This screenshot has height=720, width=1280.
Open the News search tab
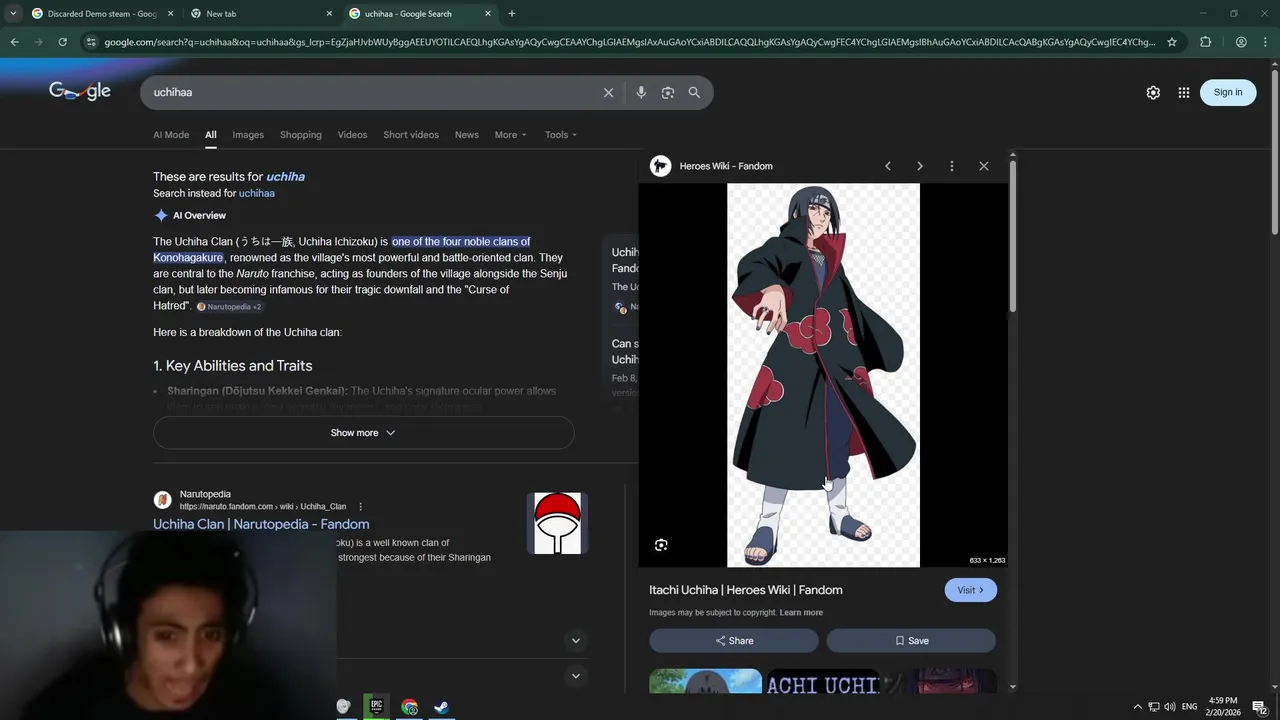click(x=467, y=135)
